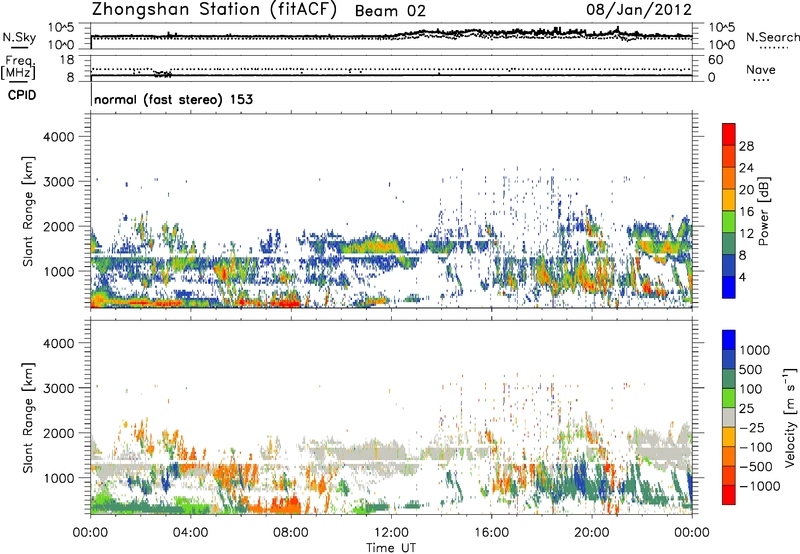
Task: Click the "-1000" Velocity colorbar value
Action: (x=760, y=486)
